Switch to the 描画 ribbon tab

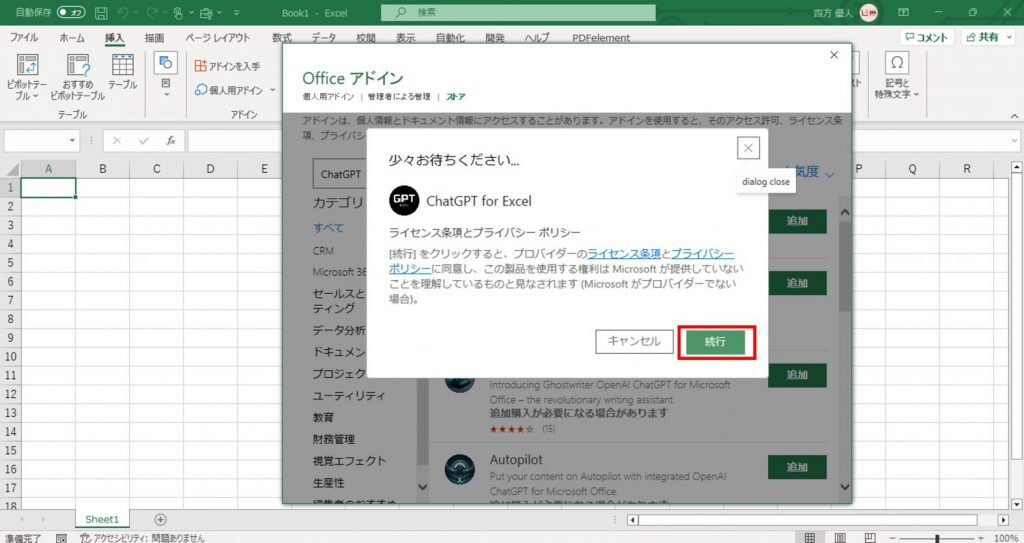[x=154, y=37]
